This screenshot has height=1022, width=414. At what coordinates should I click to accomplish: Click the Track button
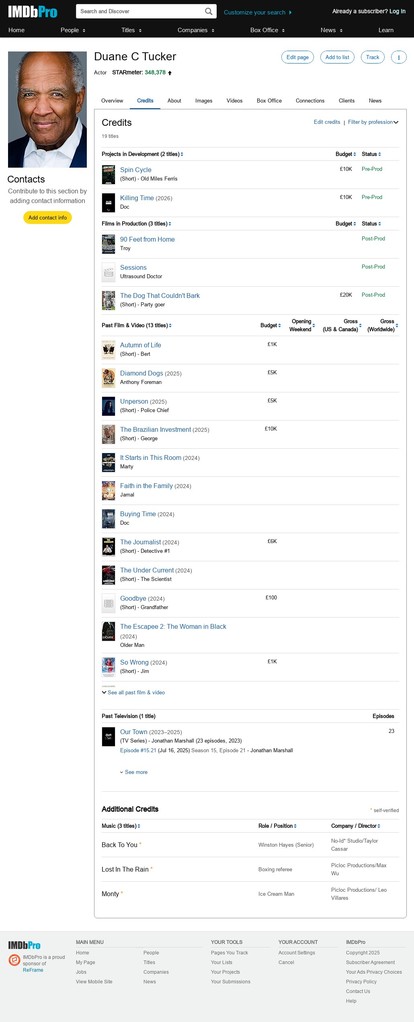(372, 57)
